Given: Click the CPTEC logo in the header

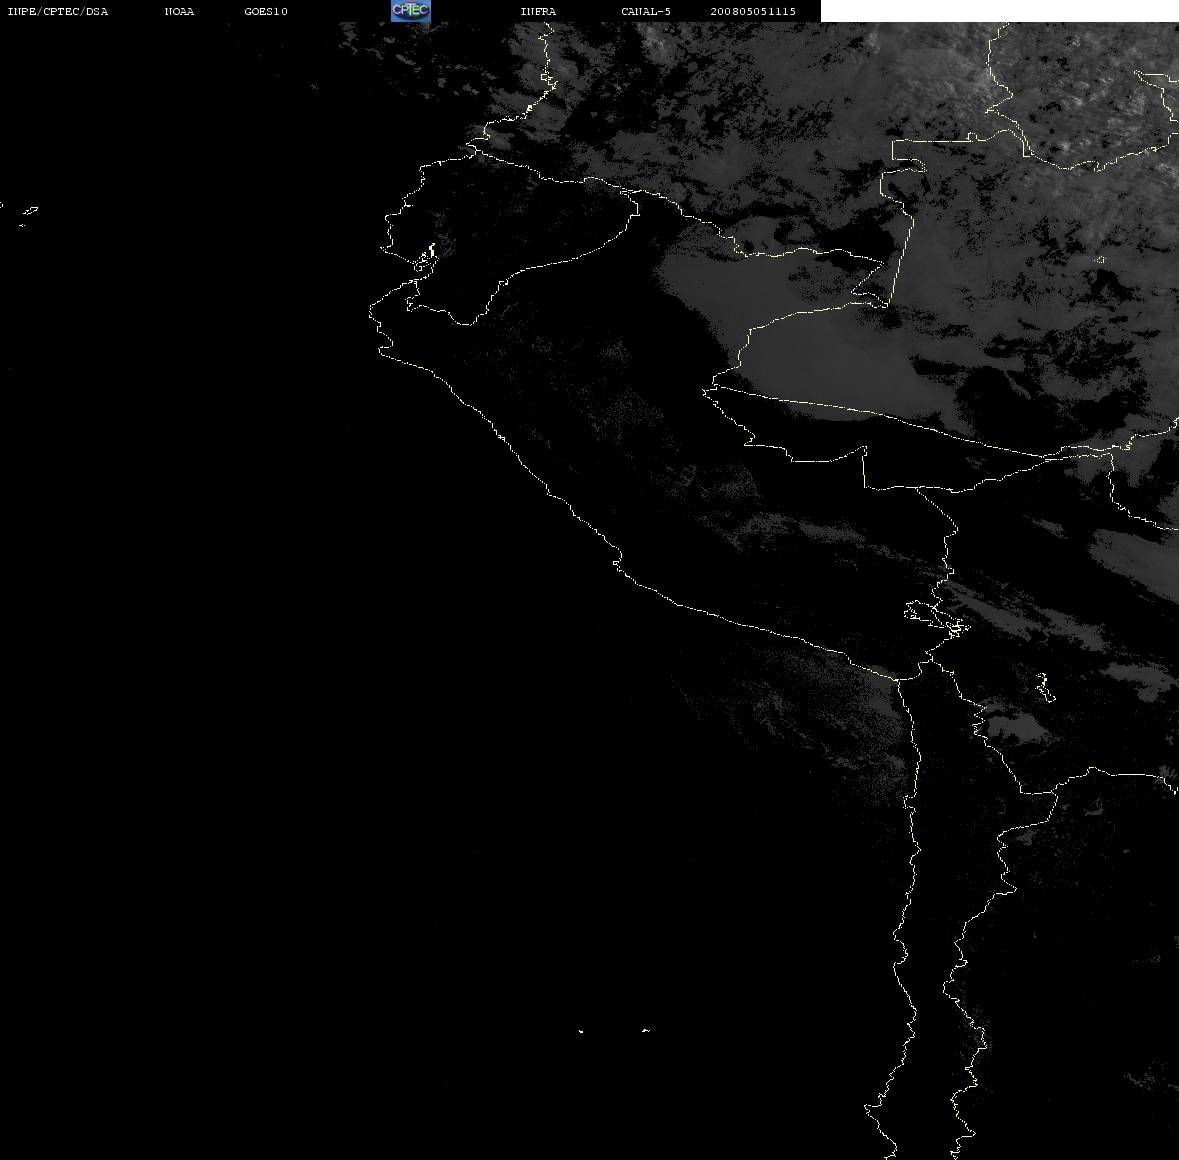Looking at the screenshot, I should tap(411, 11).
